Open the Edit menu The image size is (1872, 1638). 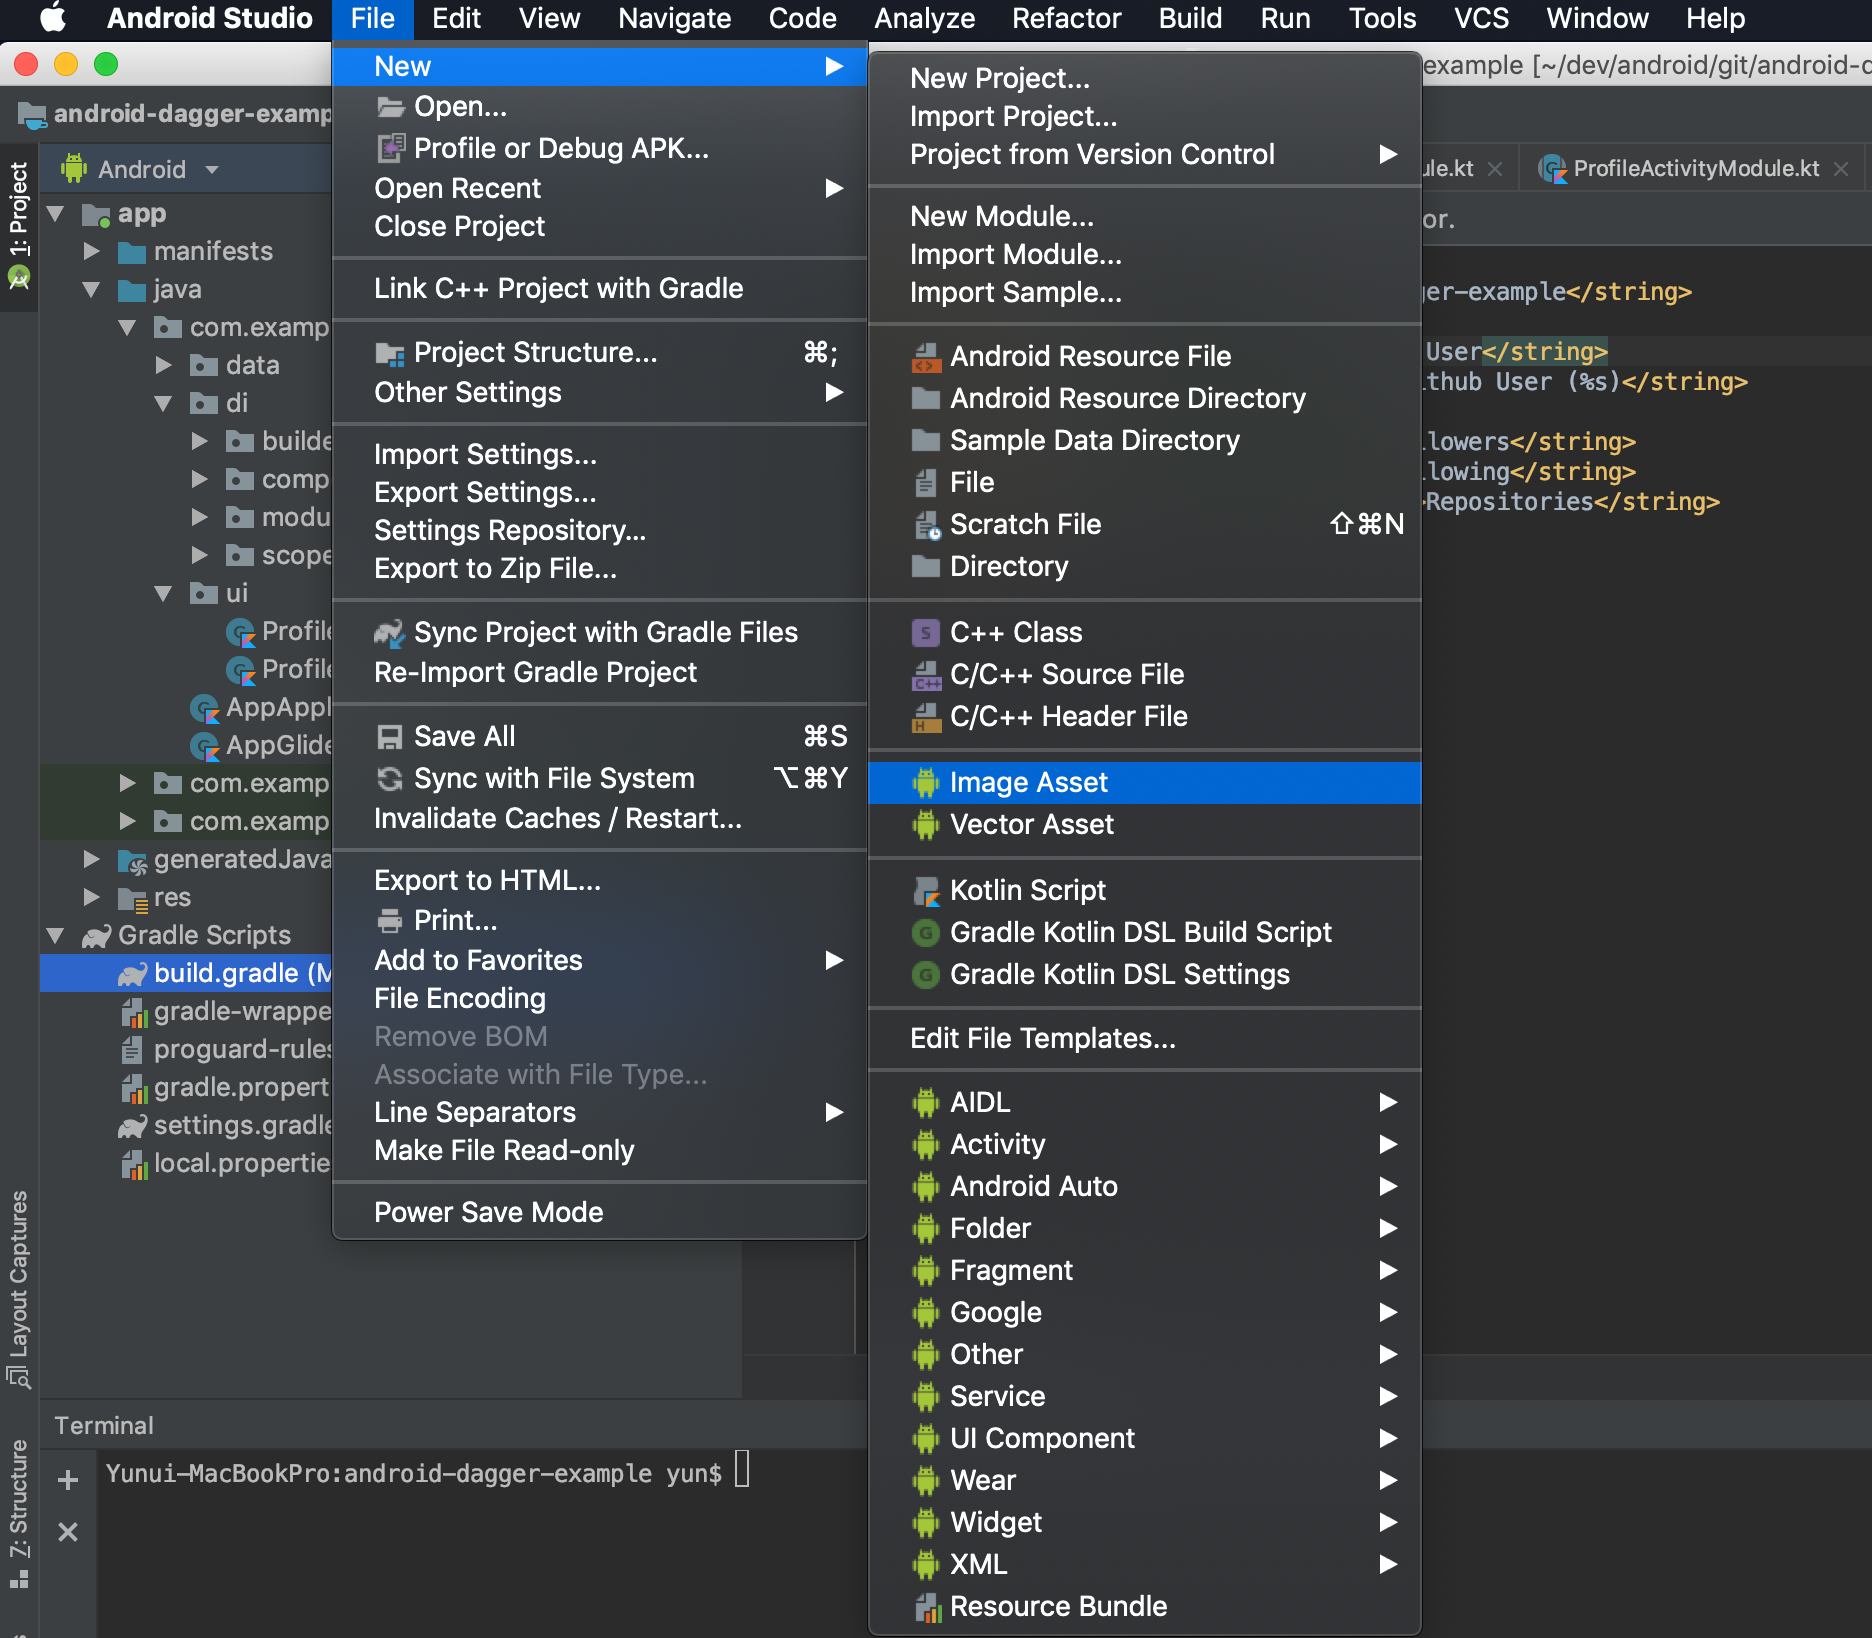[456, 19]
